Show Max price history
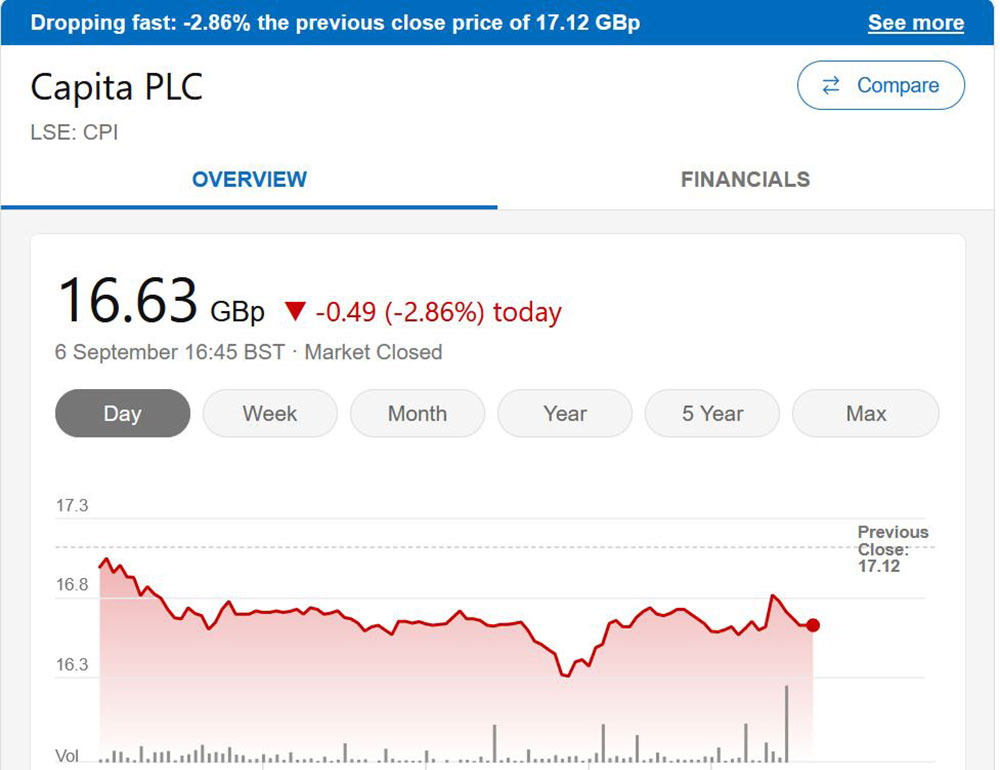This screenshot has width=1000, height=770. pos(866,413)
